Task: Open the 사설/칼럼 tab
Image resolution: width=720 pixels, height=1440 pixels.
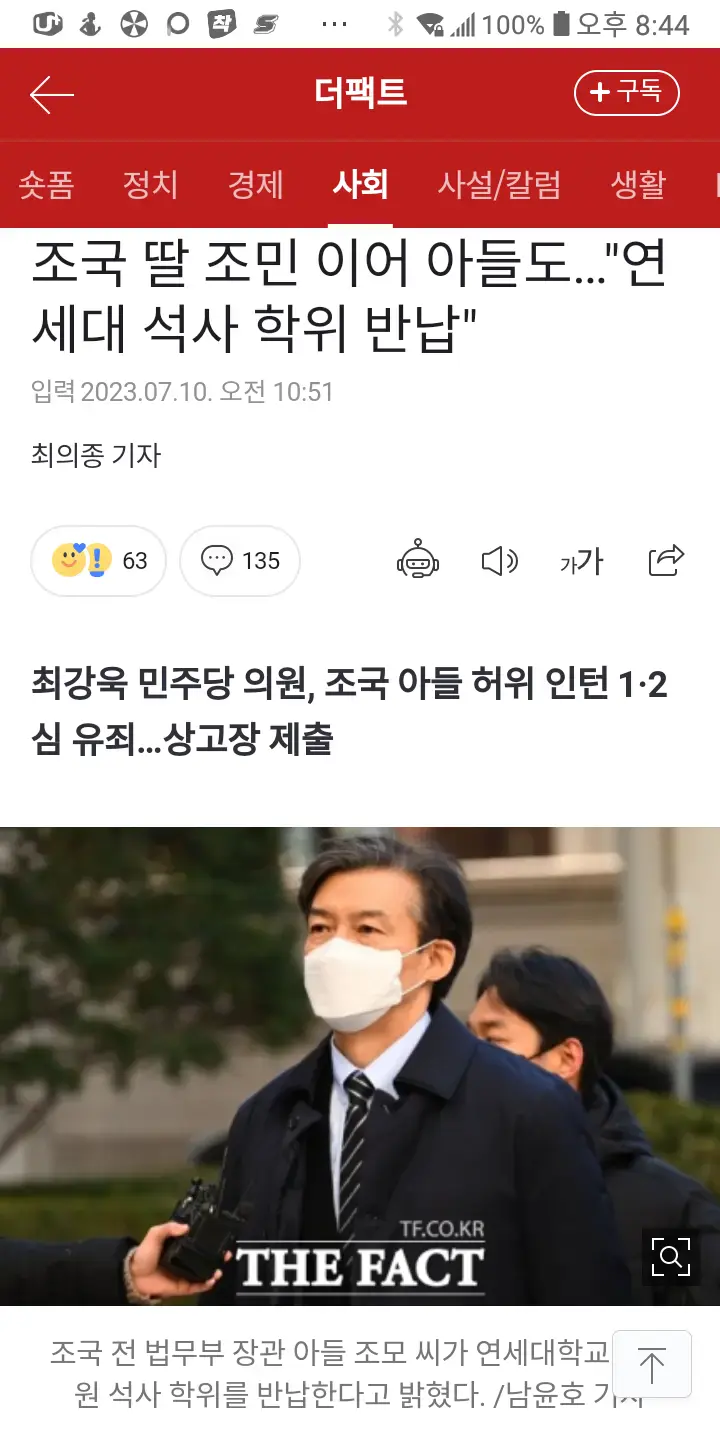Action: point(499,184)
